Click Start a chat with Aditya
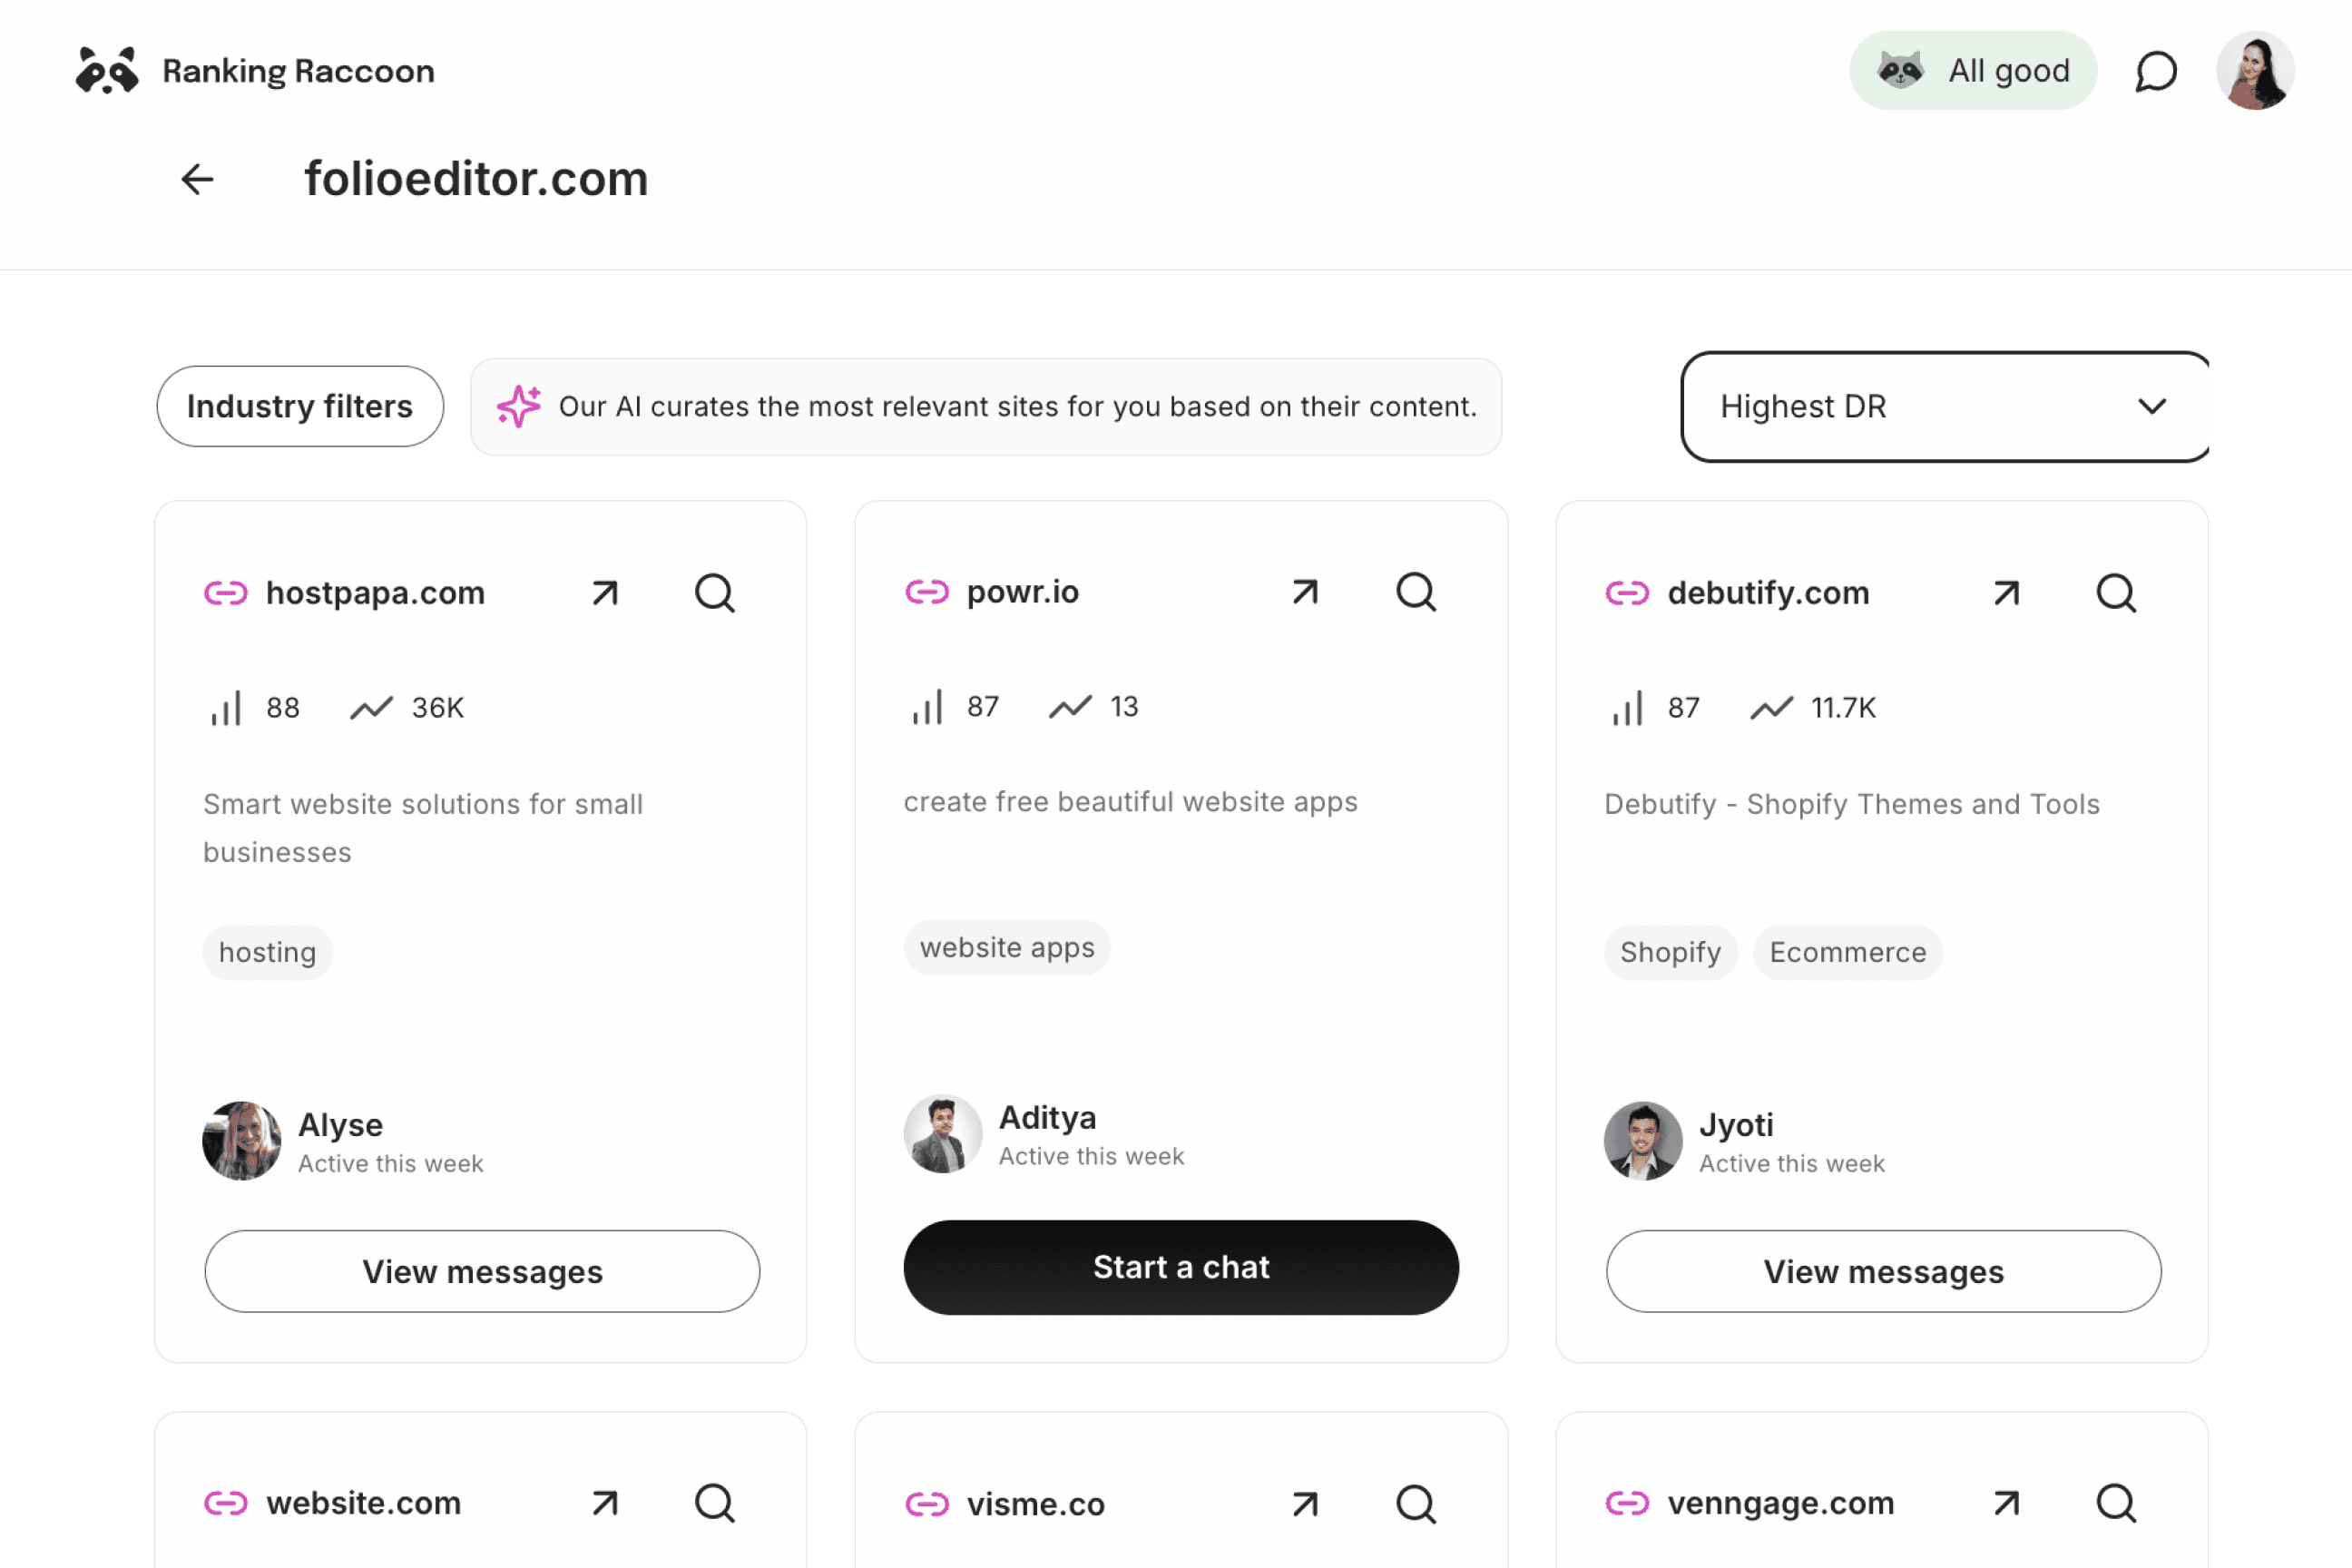 click(1181, 1267)
